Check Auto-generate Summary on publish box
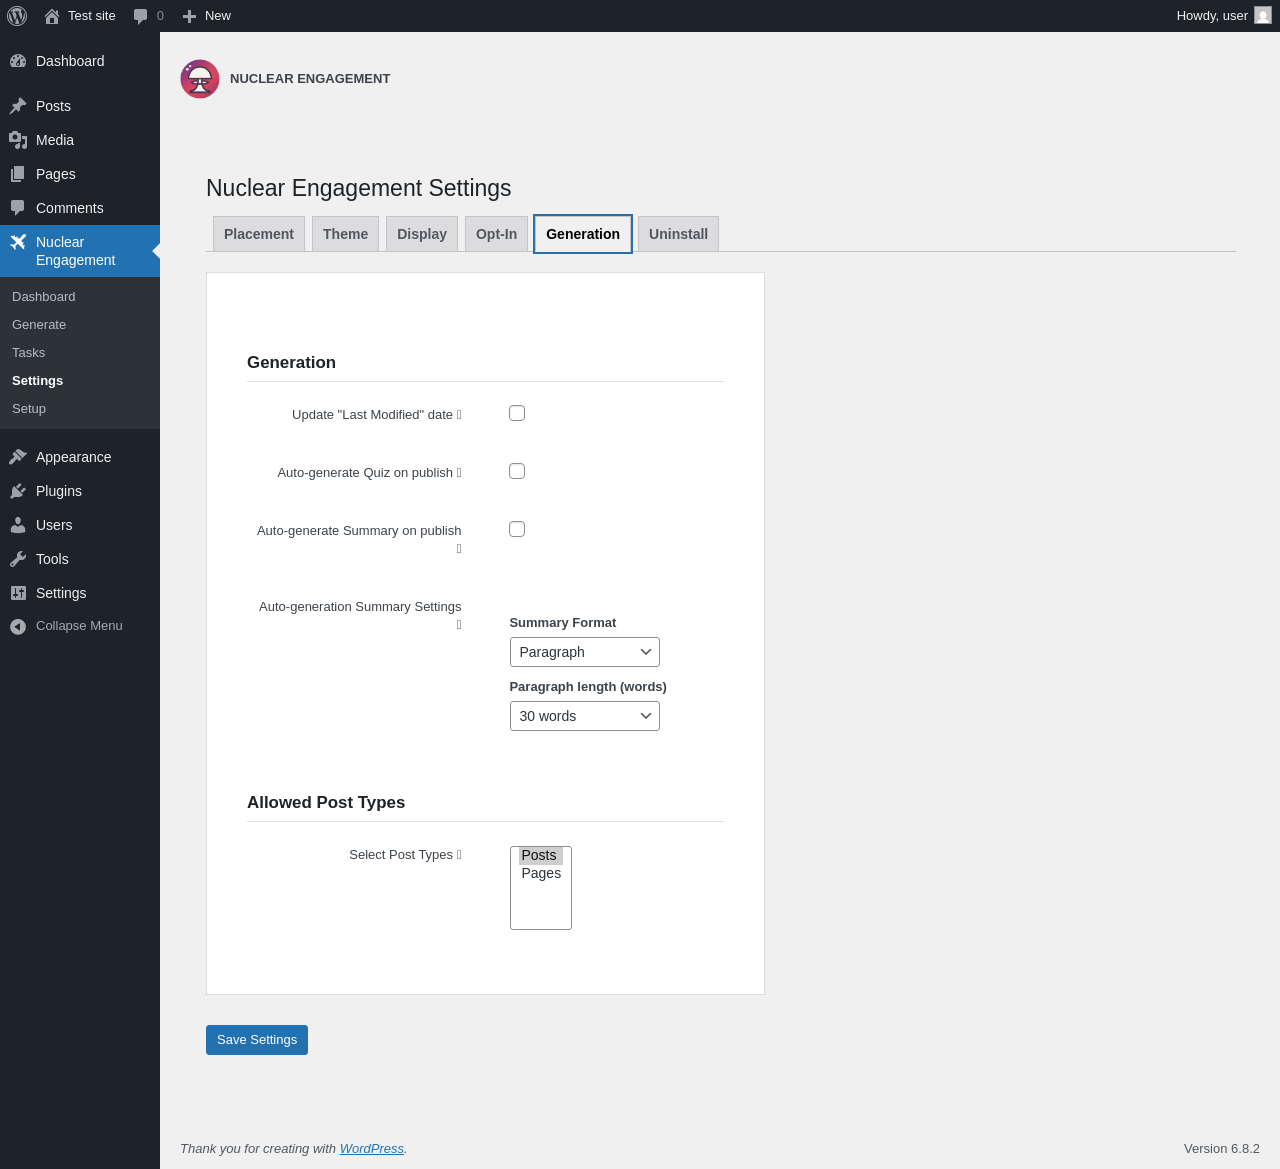Screen dimensions: 1280x1169 coord(517,529)
